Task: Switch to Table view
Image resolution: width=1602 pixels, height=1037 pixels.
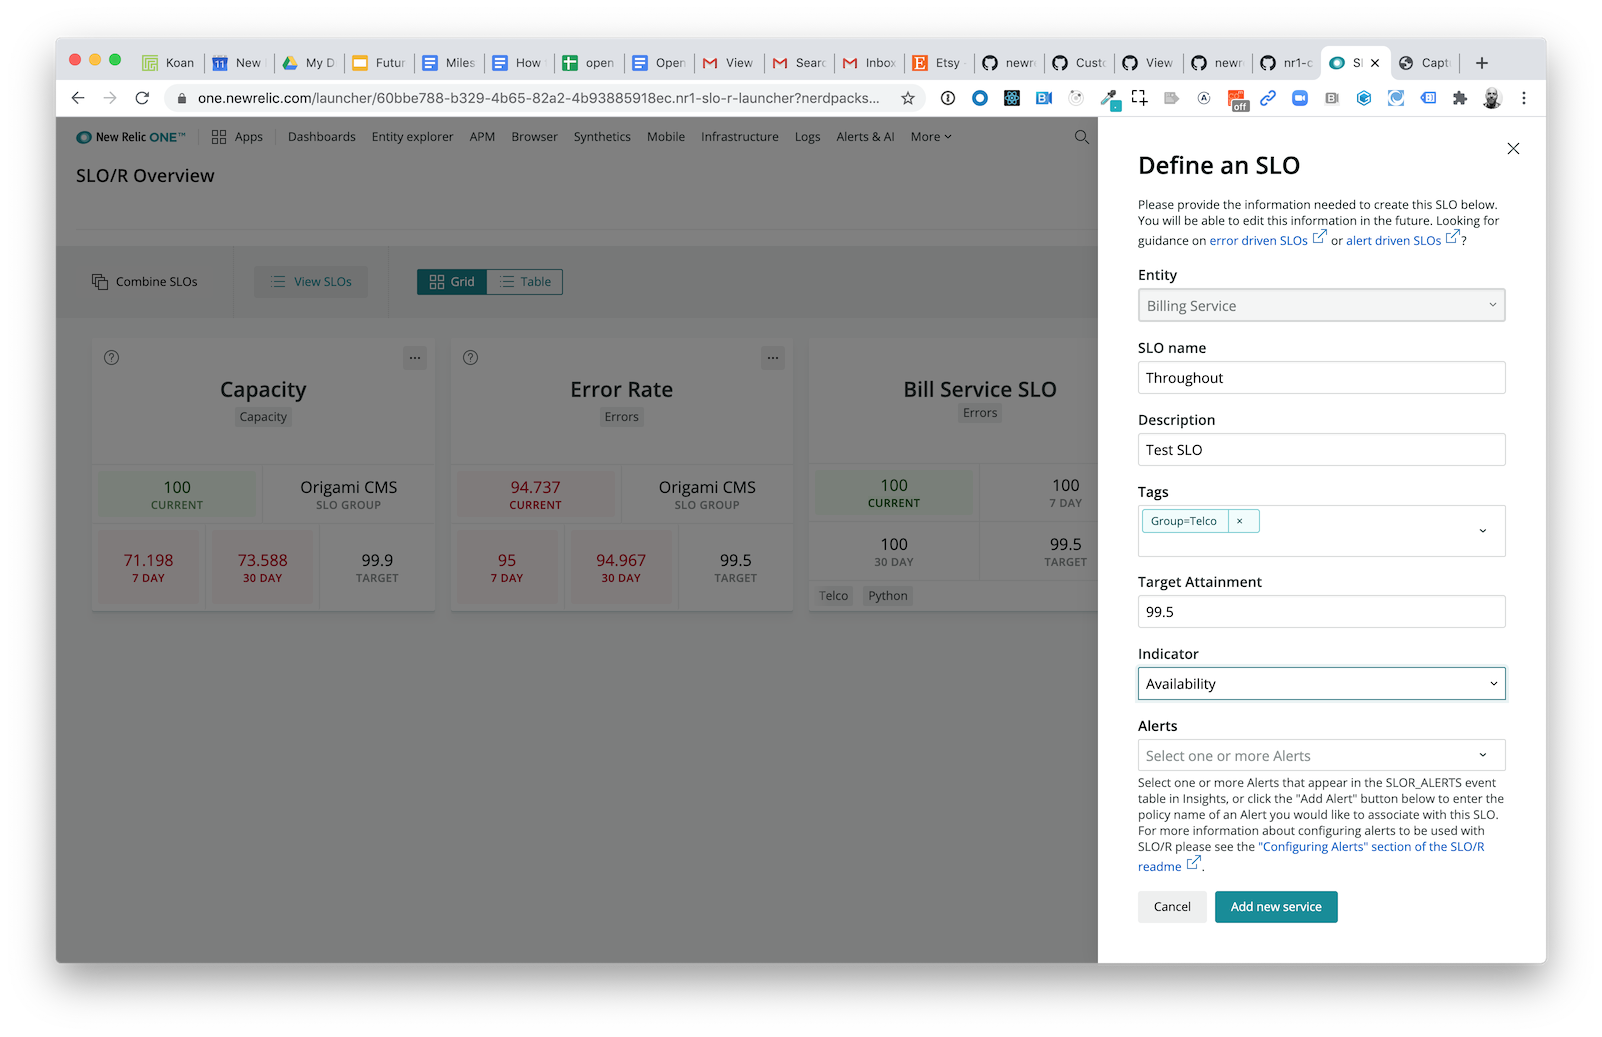Action: tap(525, 282)
